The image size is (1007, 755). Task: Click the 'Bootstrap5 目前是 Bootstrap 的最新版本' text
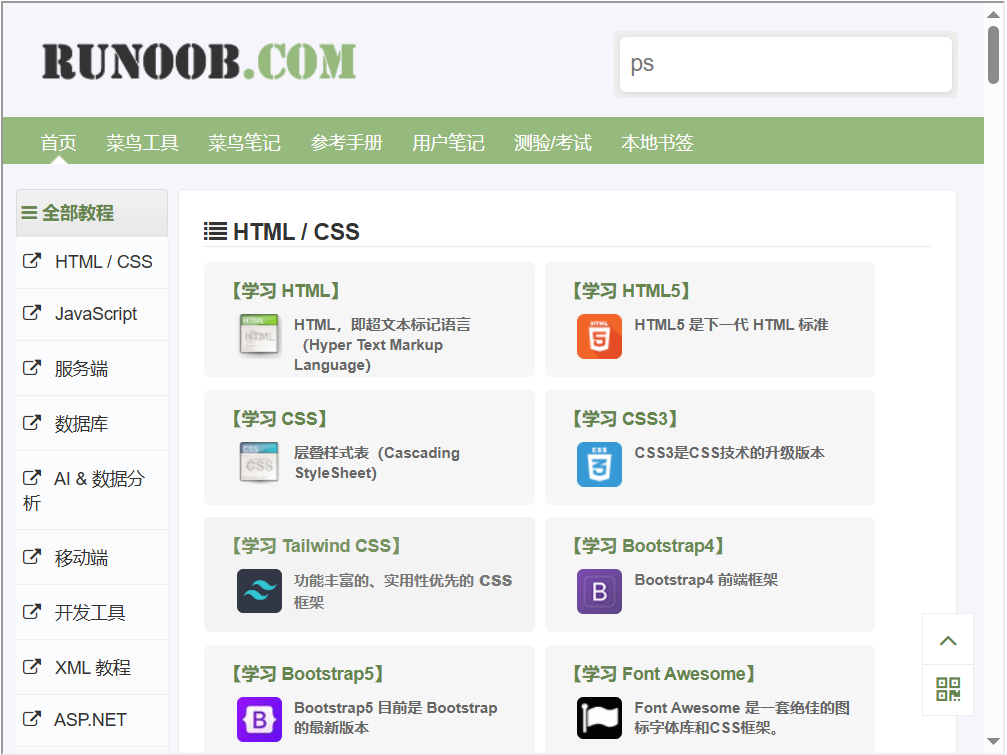396,718
